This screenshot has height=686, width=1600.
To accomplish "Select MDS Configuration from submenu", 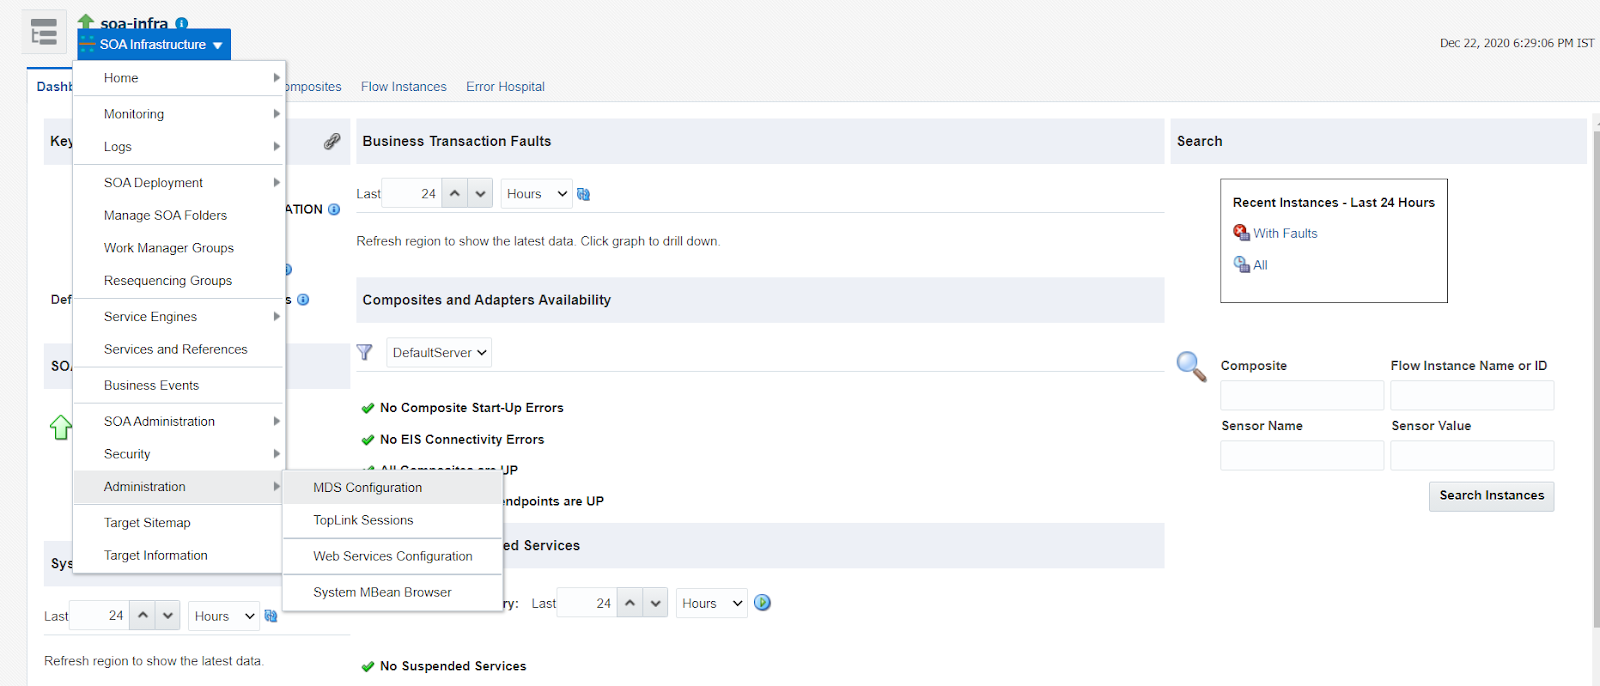I will 367,488.
